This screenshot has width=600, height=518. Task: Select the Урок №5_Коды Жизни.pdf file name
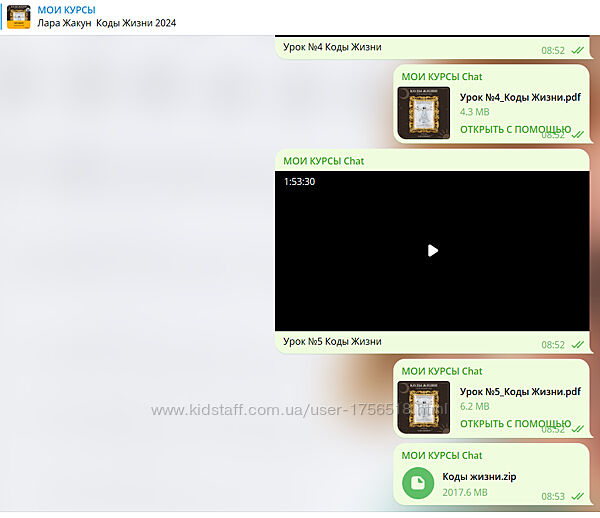(x=520, y=392)
